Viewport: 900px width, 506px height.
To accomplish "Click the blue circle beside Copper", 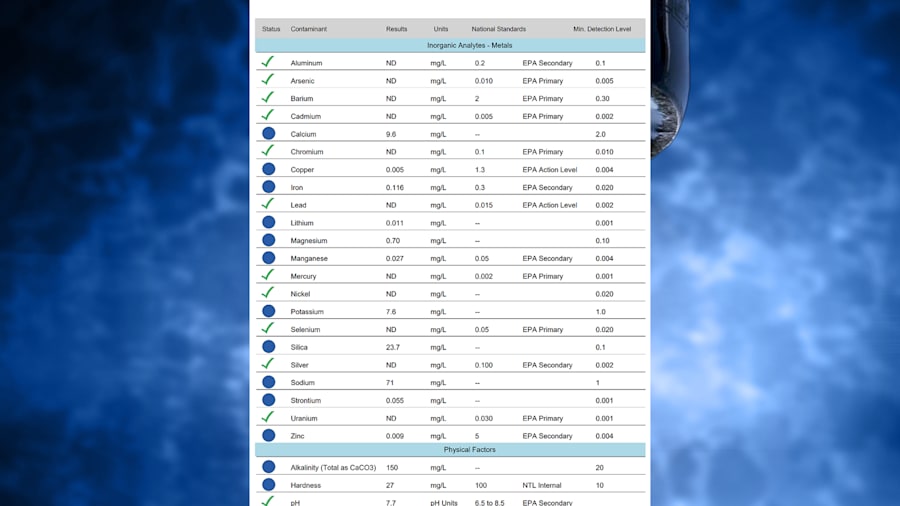I will [269, 169].
